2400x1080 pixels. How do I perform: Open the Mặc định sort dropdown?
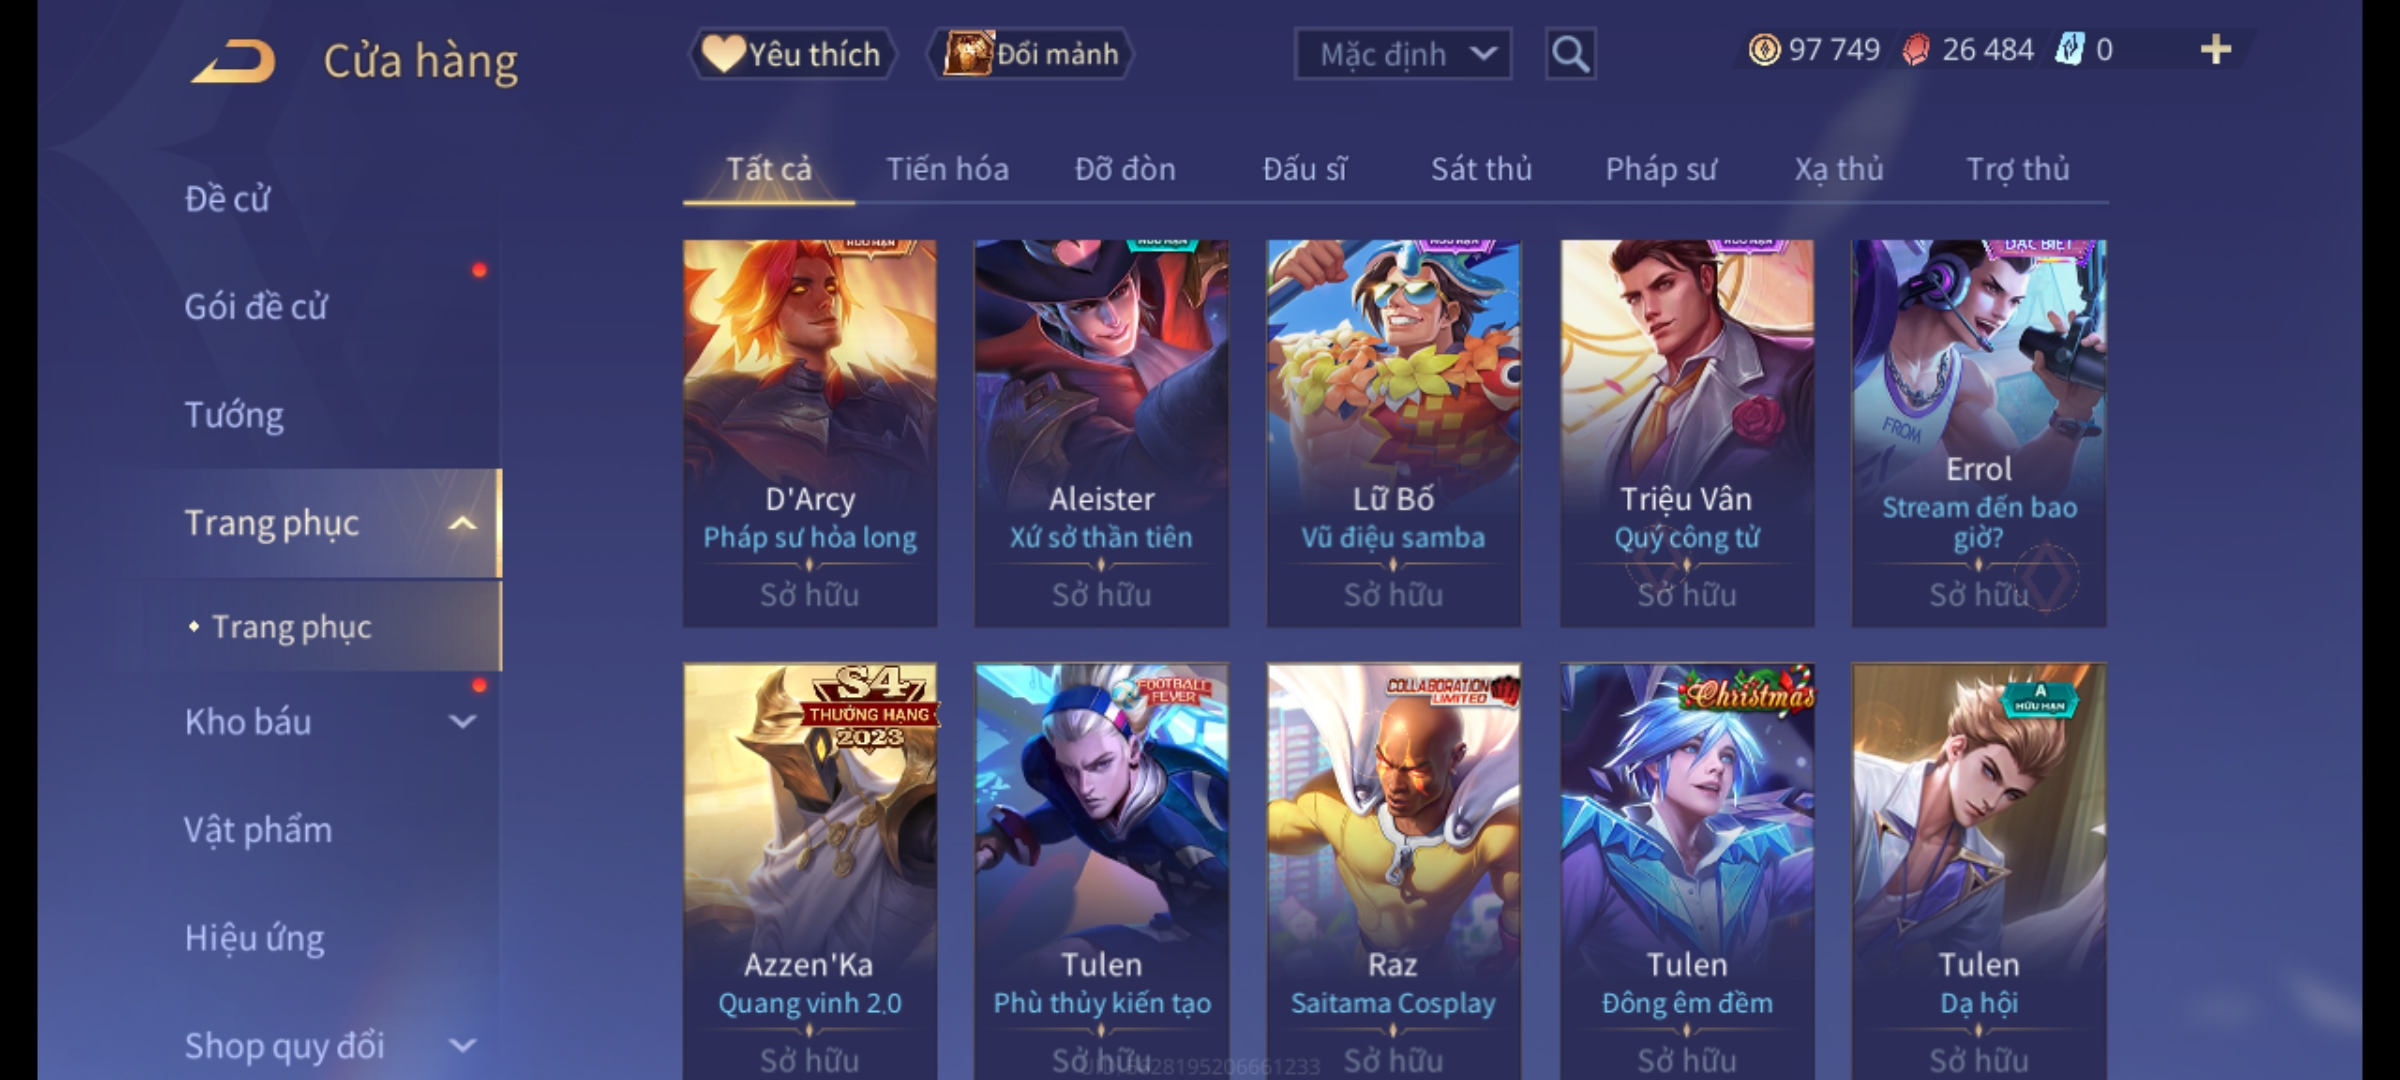(x=1402, y=54)
